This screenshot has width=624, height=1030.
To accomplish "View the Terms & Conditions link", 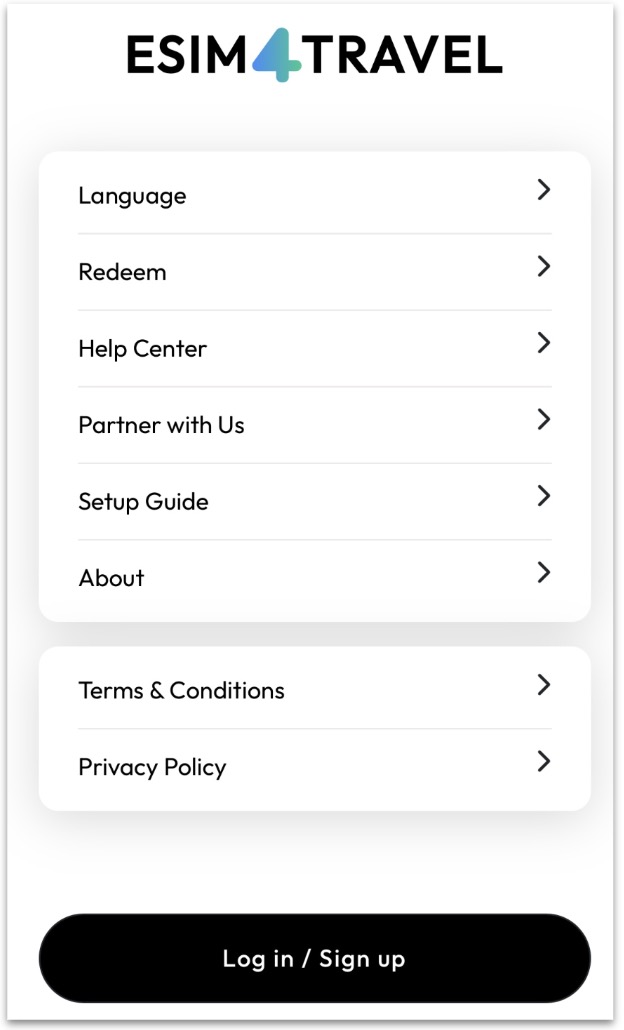I will [181, 691].
